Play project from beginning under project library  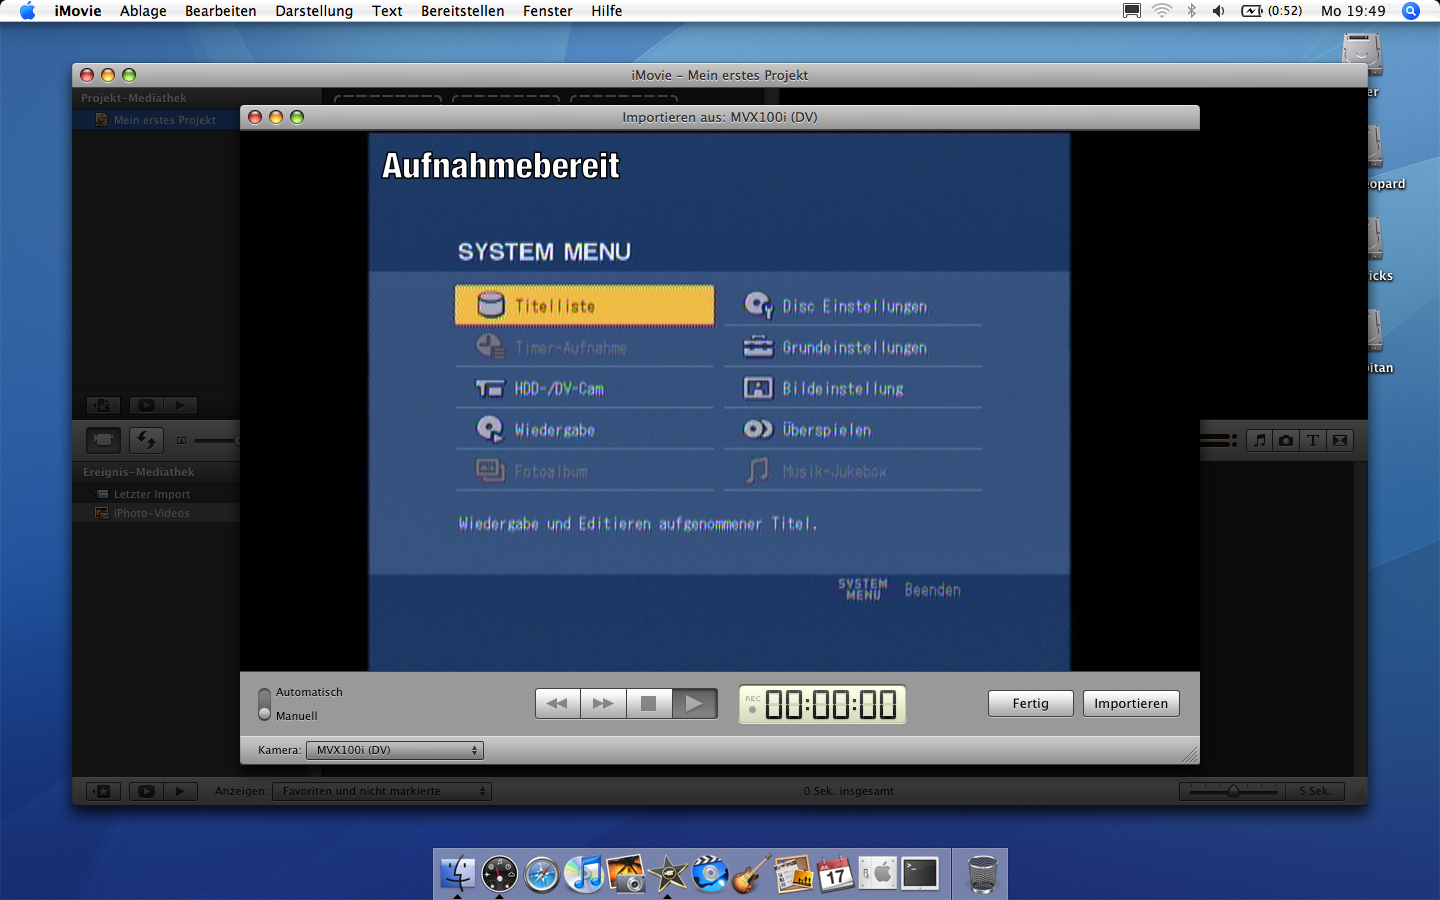pos(180,405)
